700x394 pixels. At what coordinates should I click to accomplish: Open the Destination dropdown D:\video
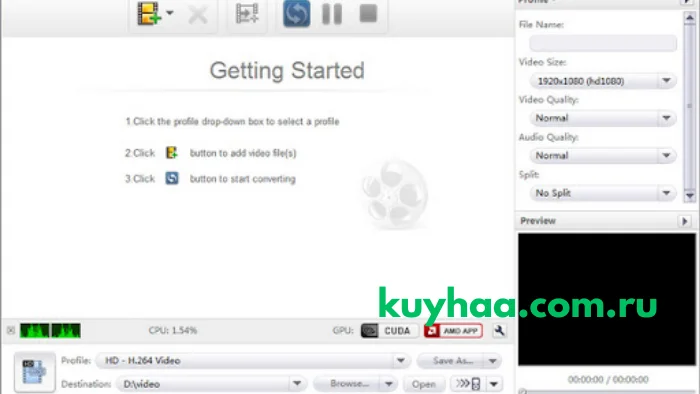pyautogui.click(x=212, y=384)
